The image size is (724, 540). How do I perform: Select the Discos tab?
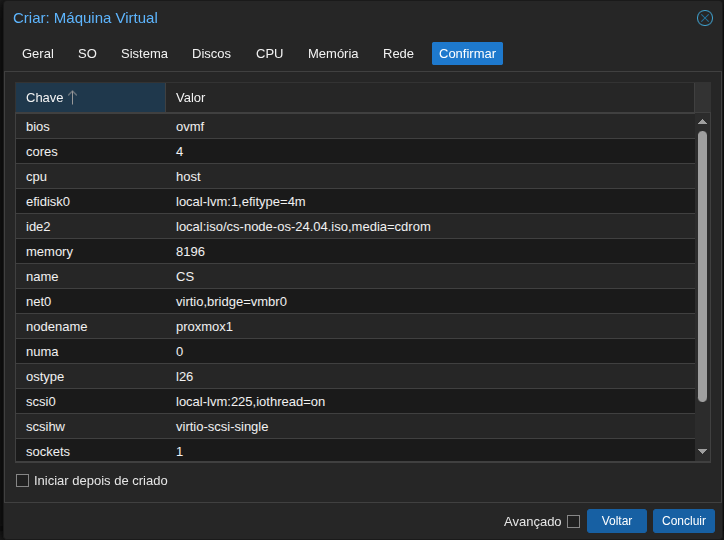[x=211, y=54]
